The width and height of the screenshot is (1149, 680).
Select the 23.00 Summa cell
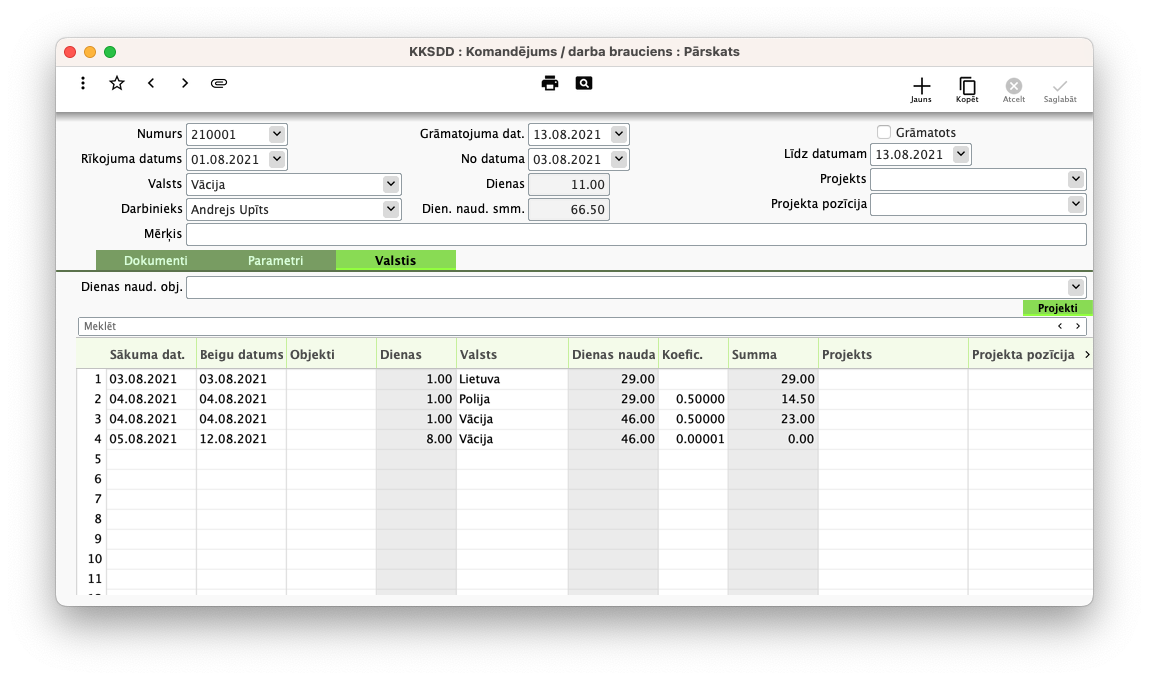(x=773, y=419)
